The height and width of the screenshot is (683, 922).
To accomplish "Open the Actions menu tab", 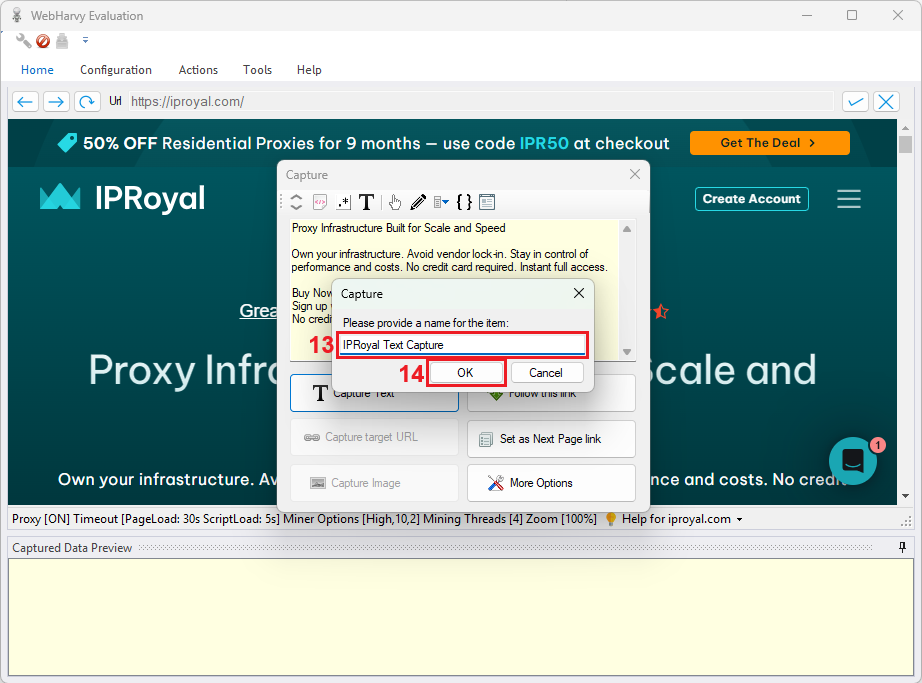I will [x=198, y=70].
